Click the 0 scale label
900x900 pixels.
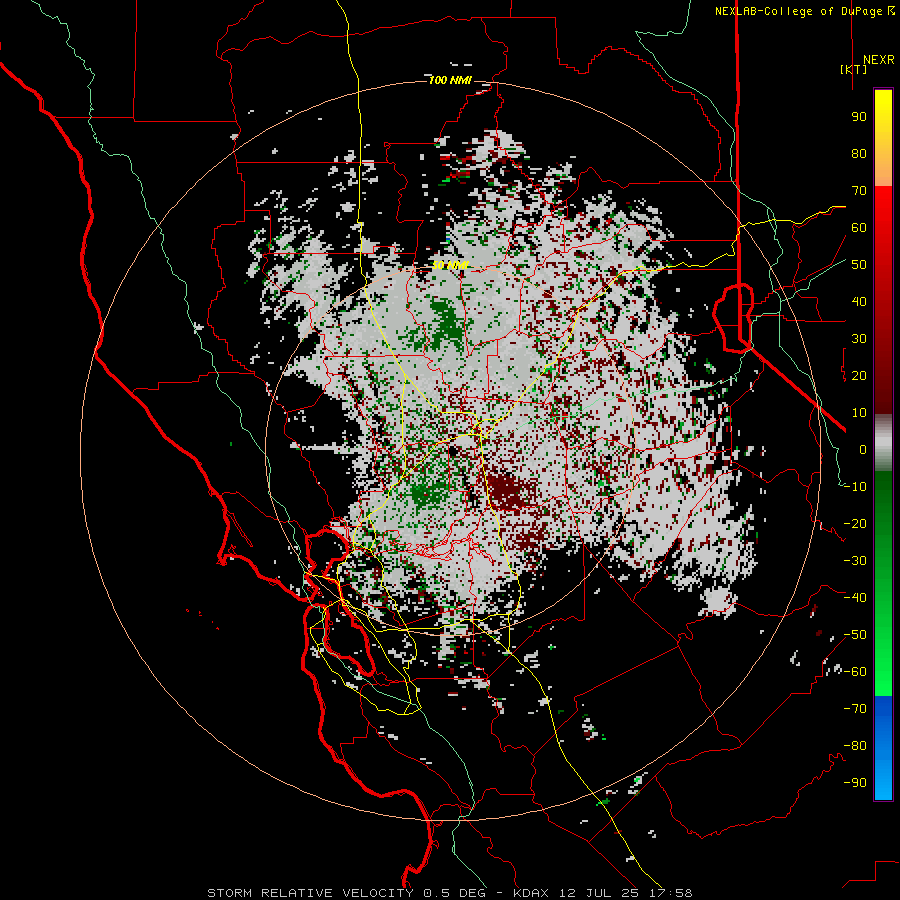[x=863, y=450]
